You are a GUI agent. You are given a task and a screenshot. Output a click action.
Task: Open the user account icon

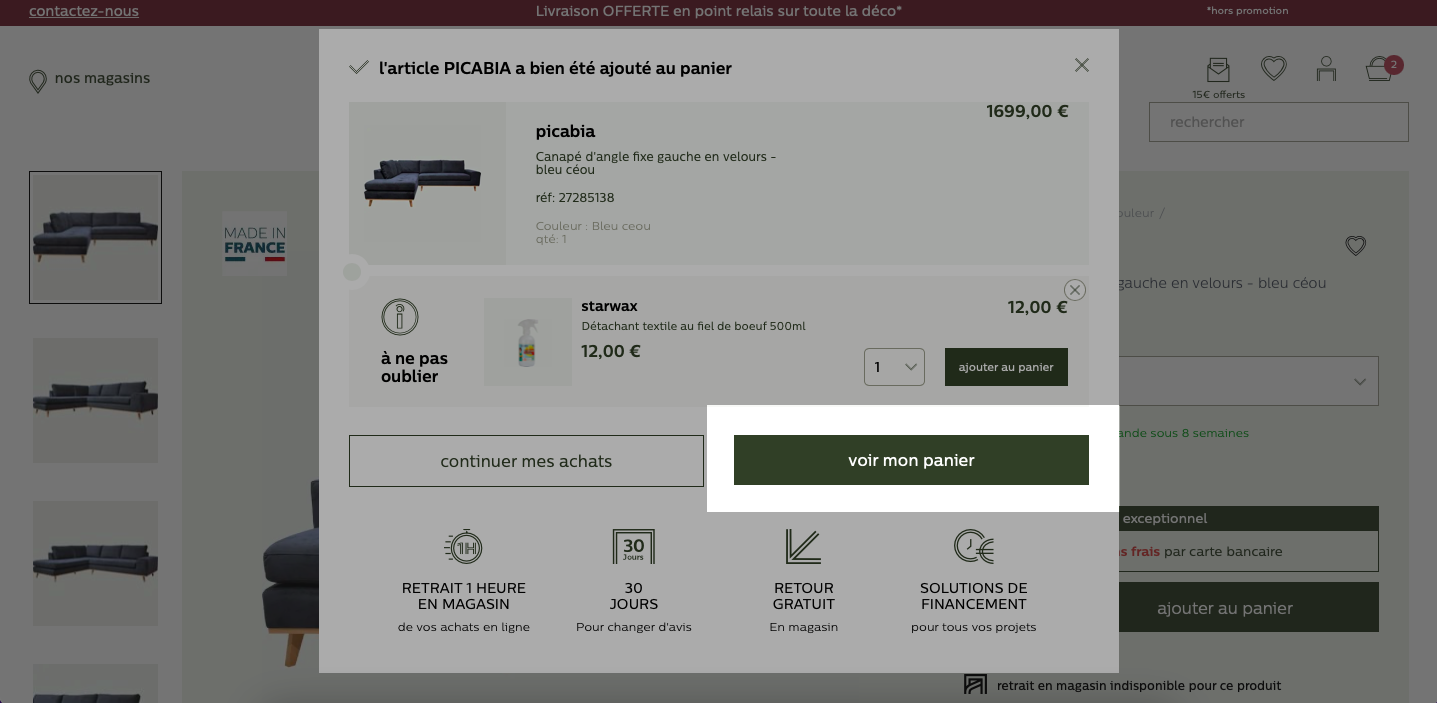(x=1326, y=68)
